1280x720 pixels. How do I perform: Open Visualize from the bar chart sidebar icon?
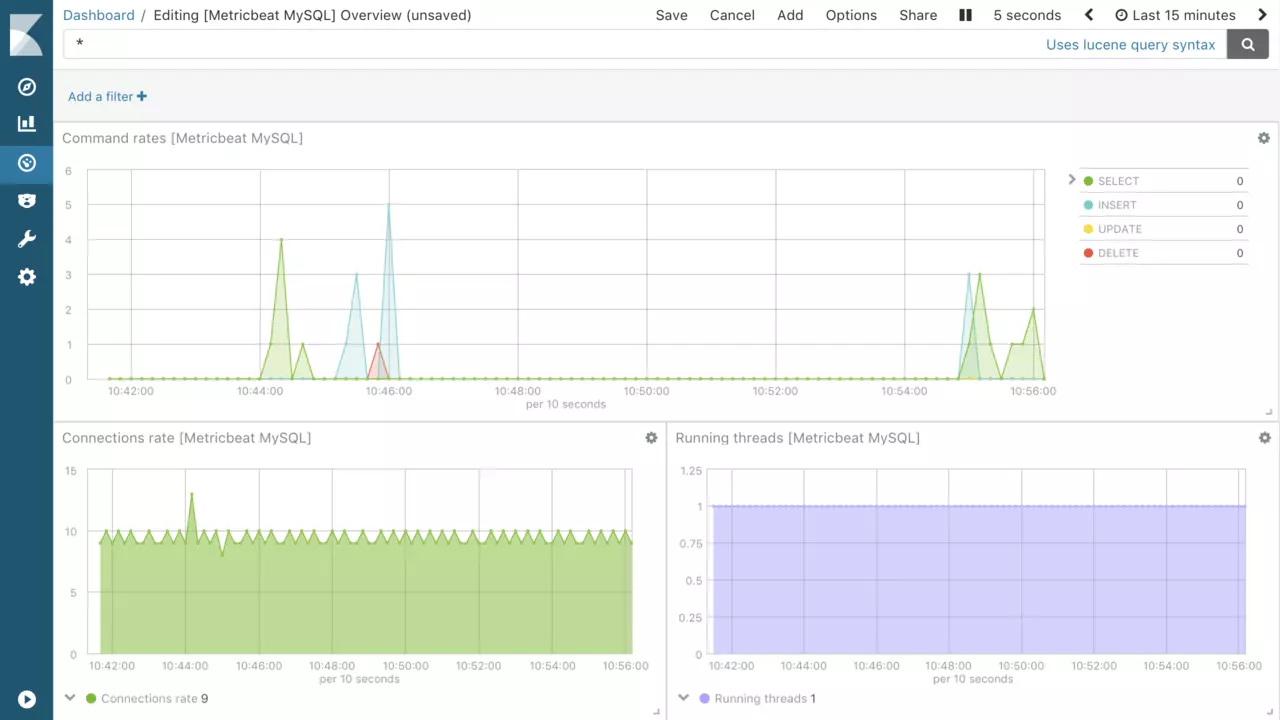pos(27,124)
